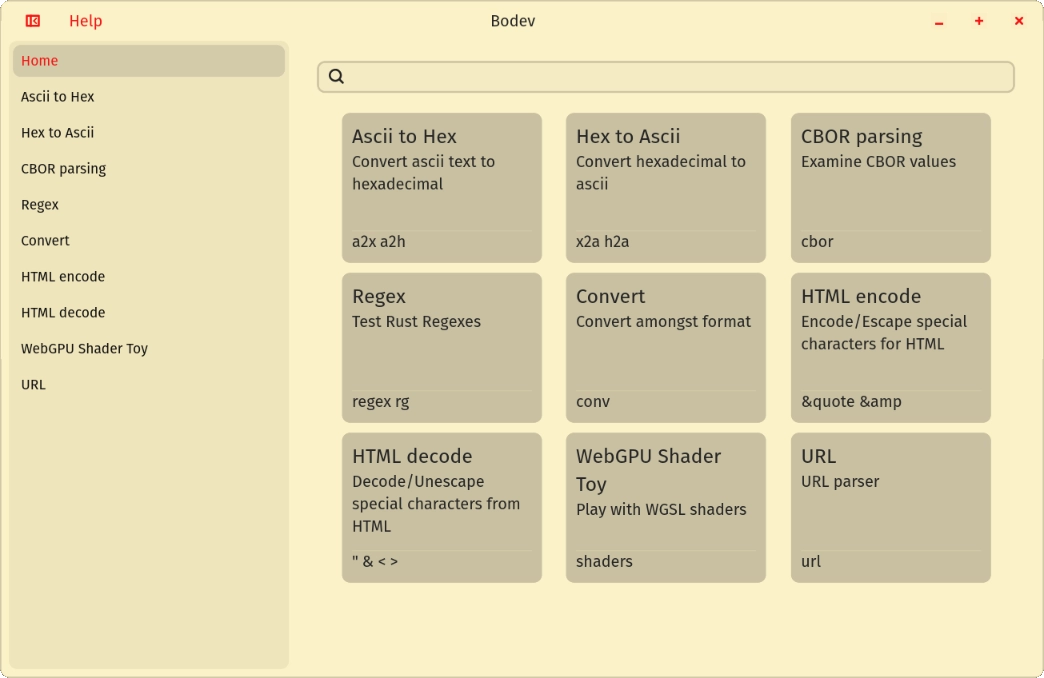Select WebGPU Shader Toy sidebar entry
This screenshot has width=1044, height=678.
pyautogui.click(x=84, y=349)
